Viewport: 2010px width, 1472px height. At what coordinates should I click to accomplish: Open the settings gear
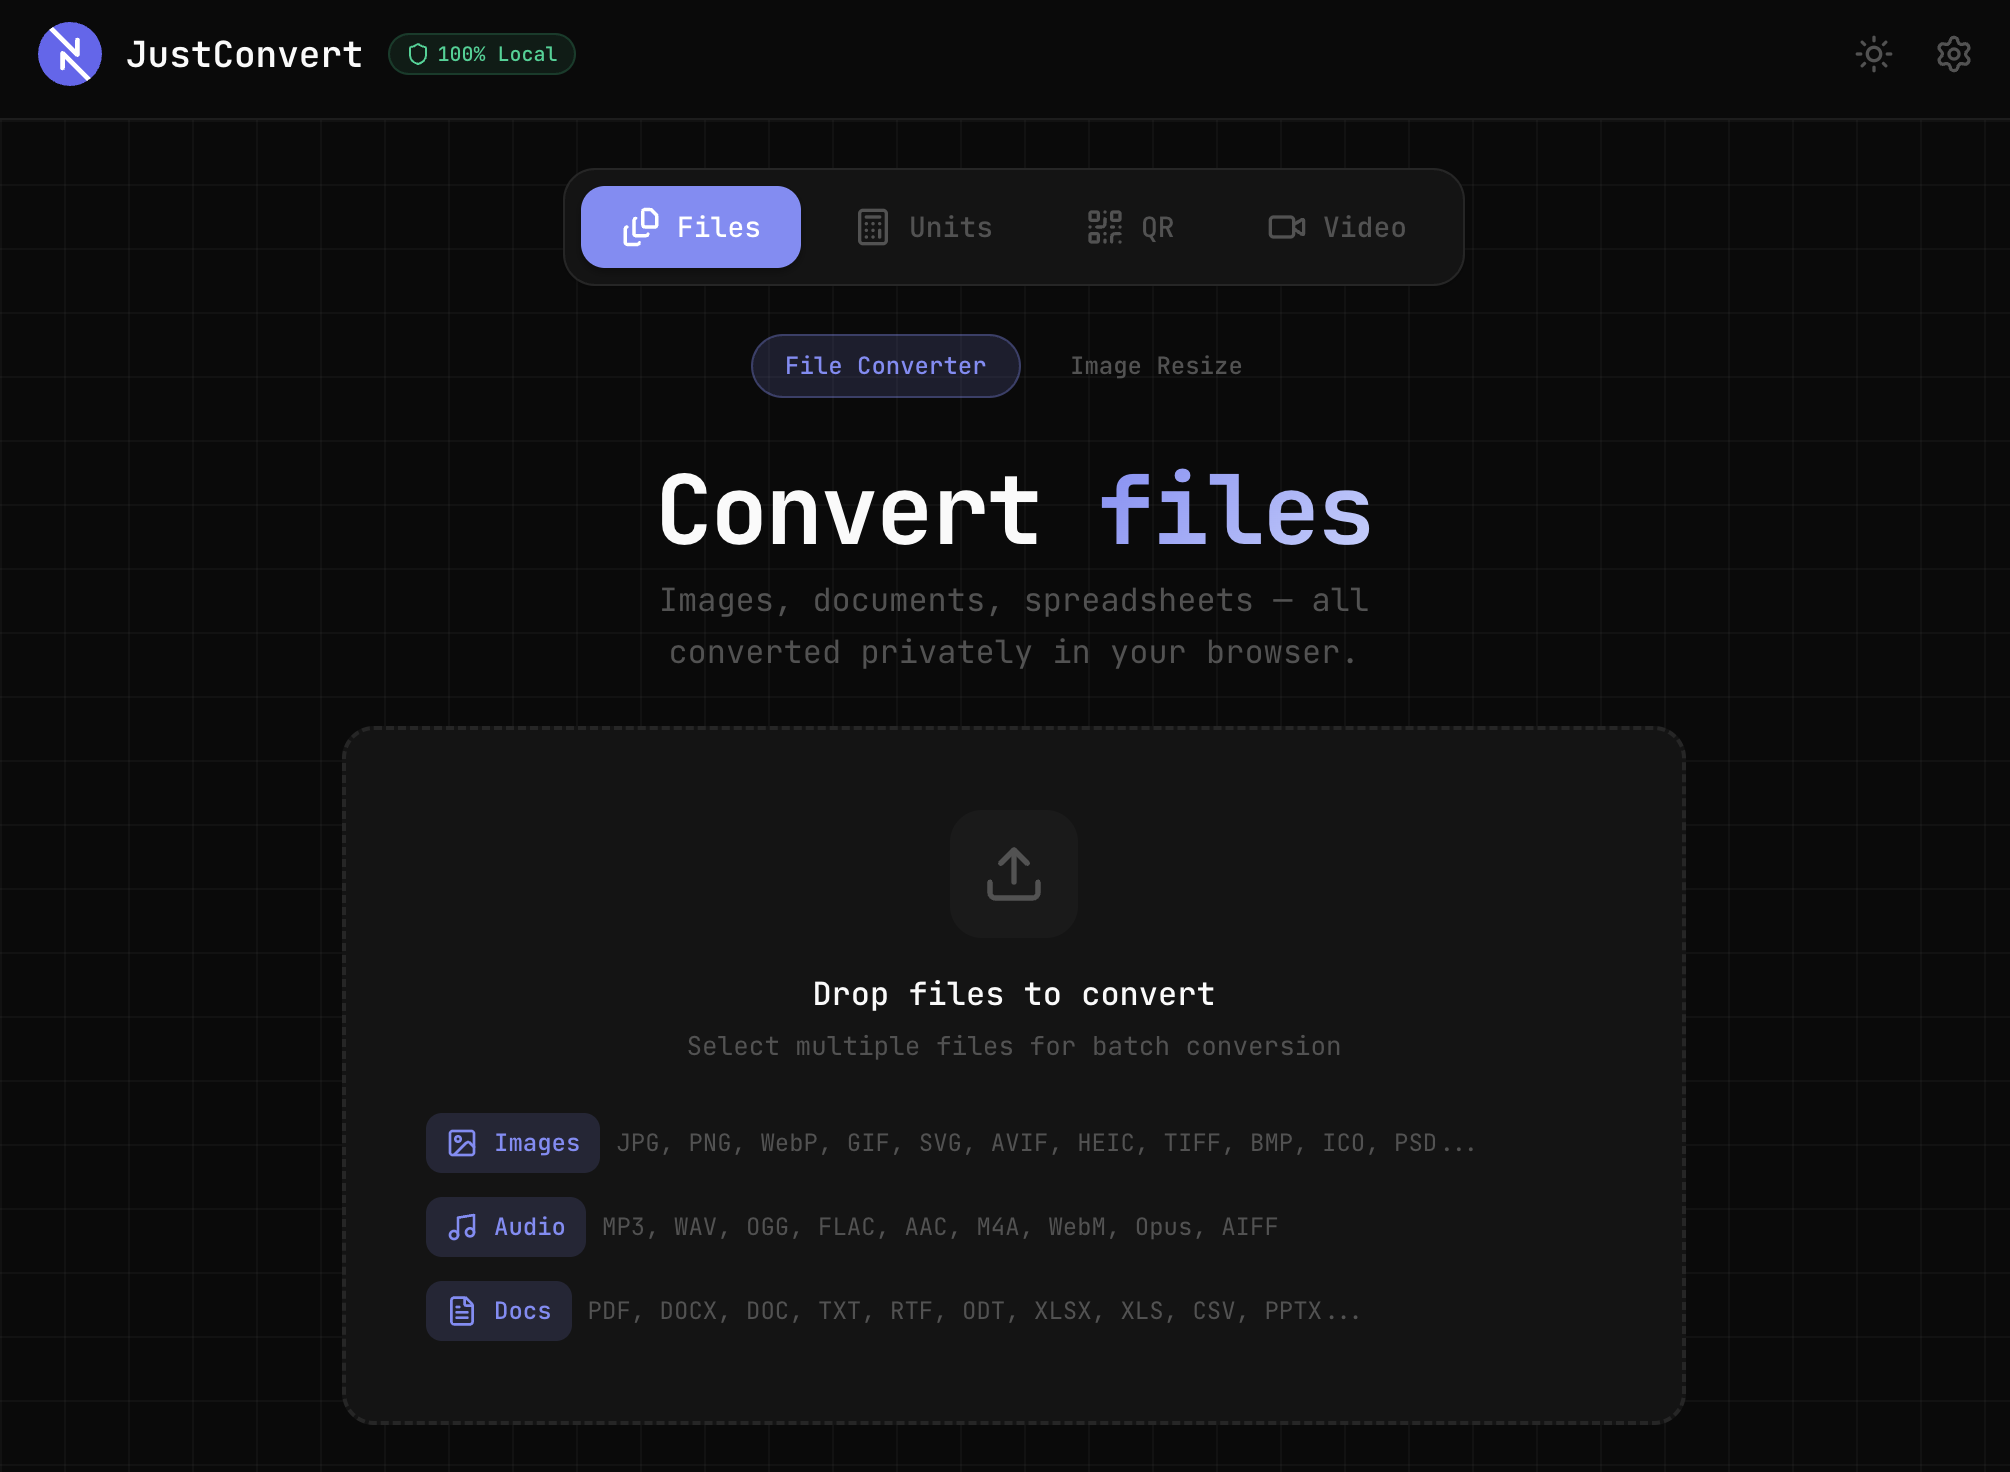click(x=1952, y=54)
